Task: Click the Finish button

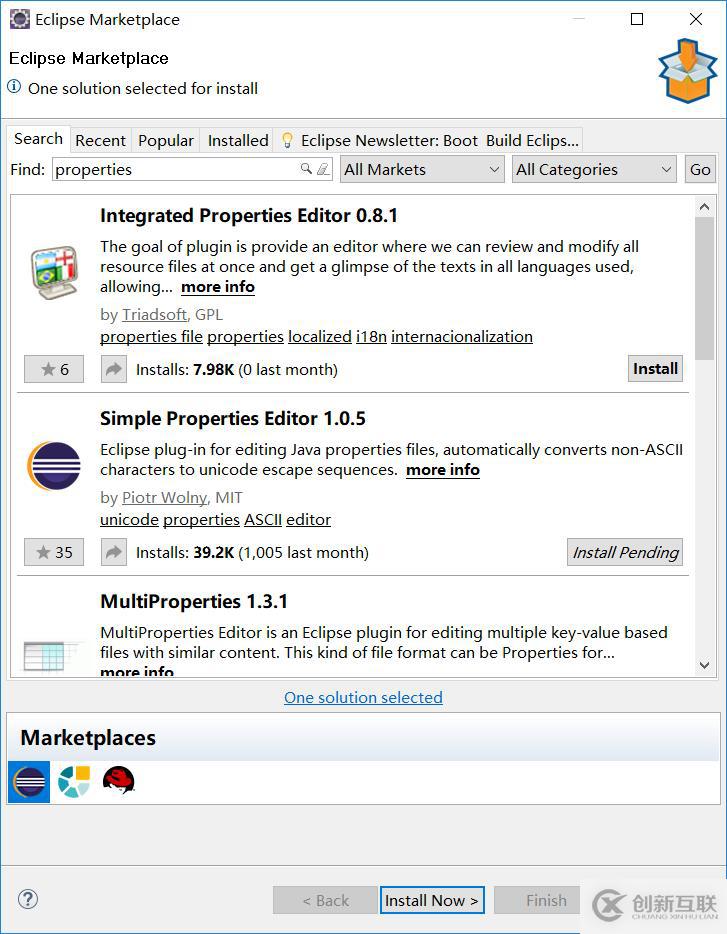Action: (538, 900)
